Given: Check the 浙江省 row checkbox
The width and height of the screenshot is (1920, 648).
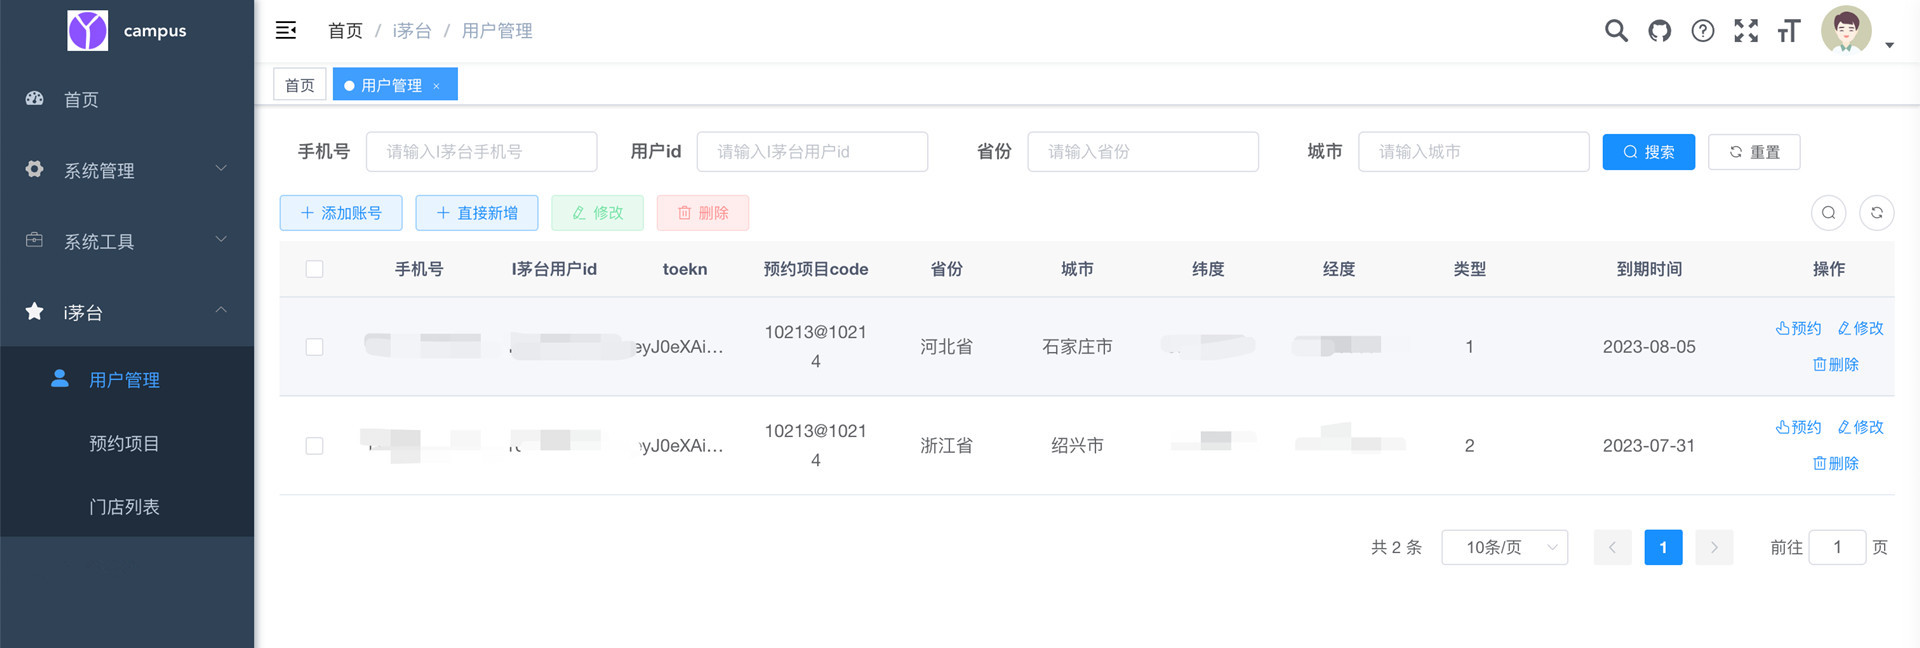Looking at the screenshot, I should coord(314,446).
